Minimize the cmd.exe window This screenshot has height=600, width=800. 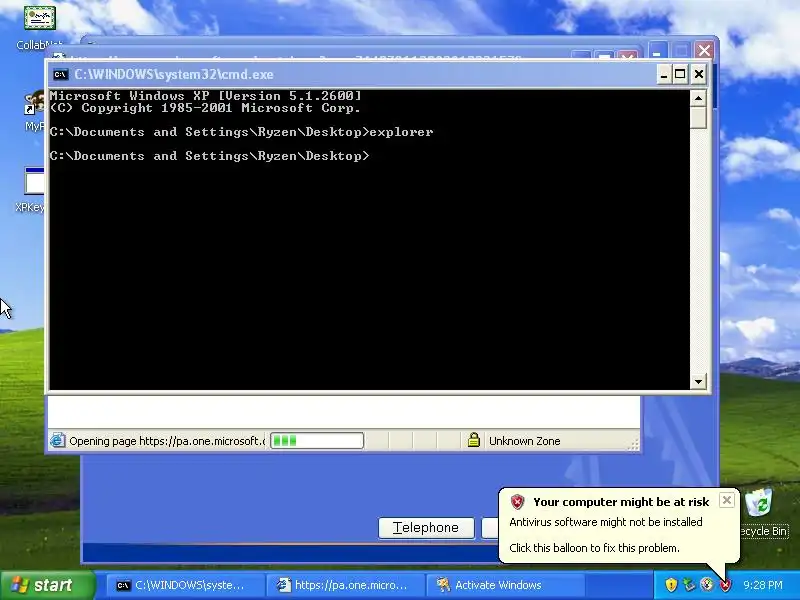coord(663,74)
